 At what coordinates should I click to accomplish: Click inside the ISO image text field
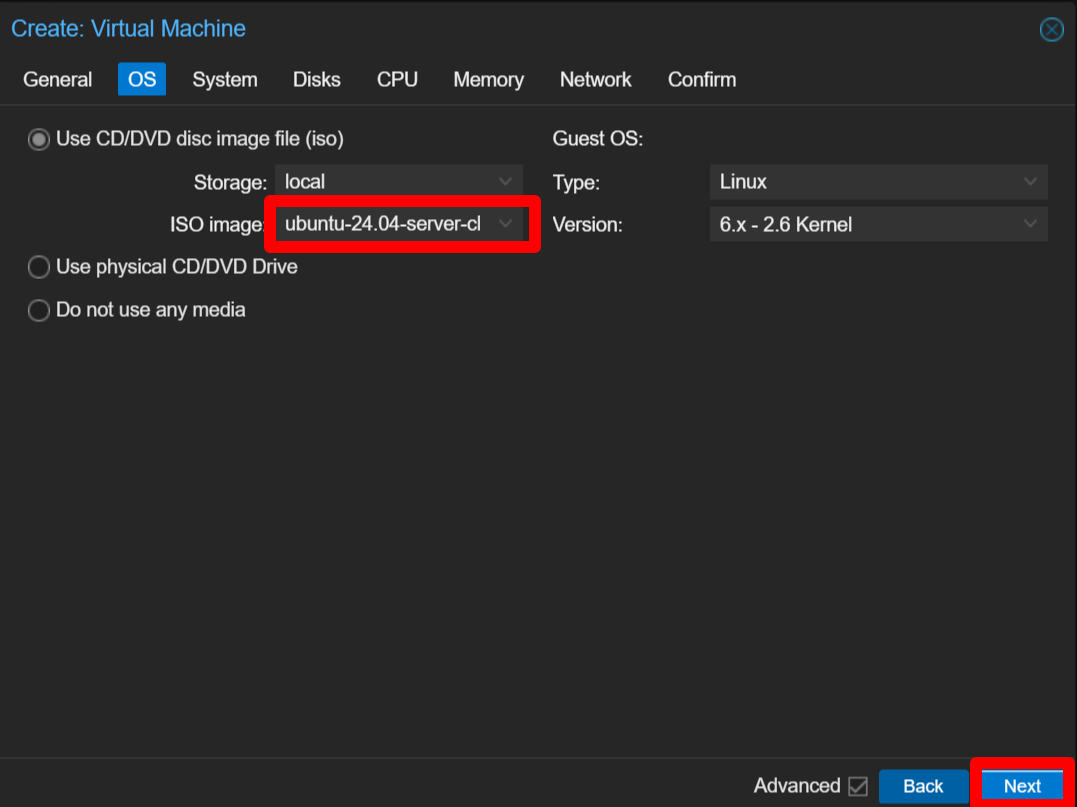382,224
